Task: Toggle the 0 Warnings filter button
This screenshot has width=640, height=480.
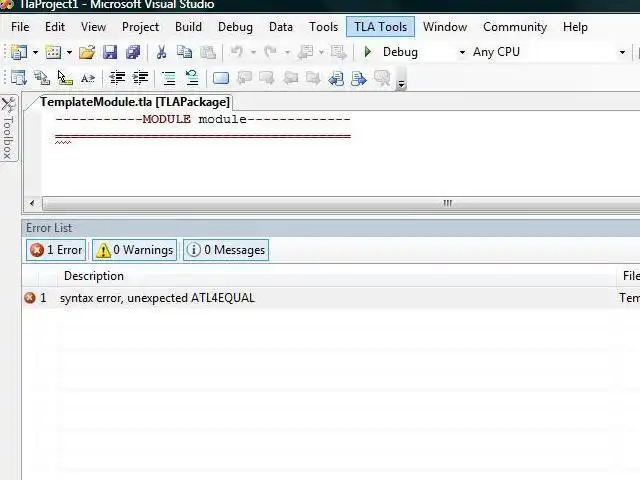Action: [x=135, y=250]
